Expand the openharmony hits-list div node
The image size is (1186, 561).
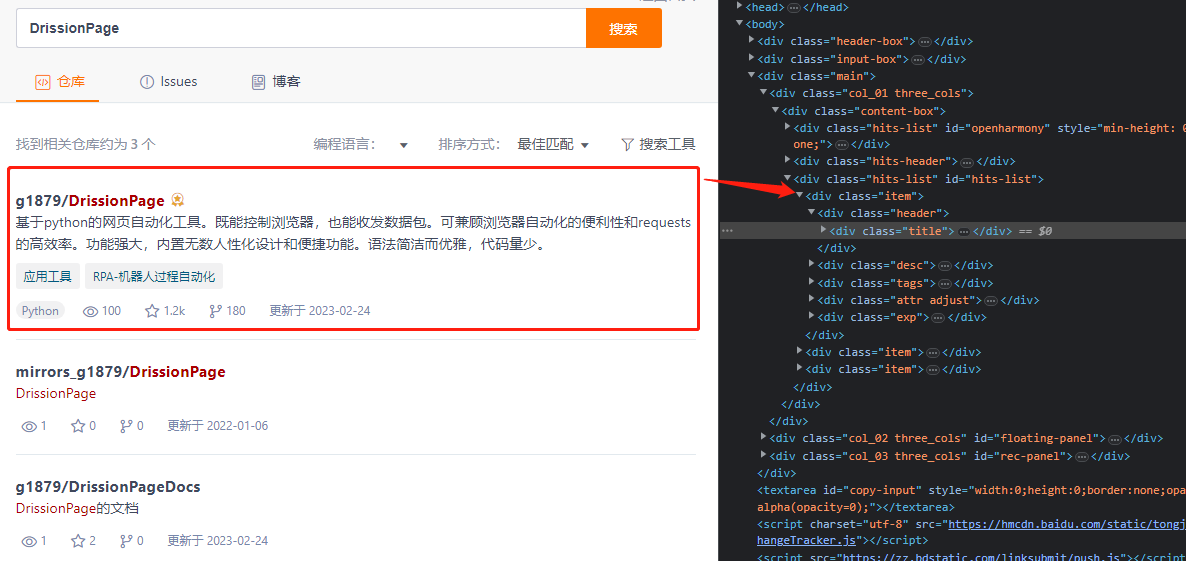click(787, 128)
